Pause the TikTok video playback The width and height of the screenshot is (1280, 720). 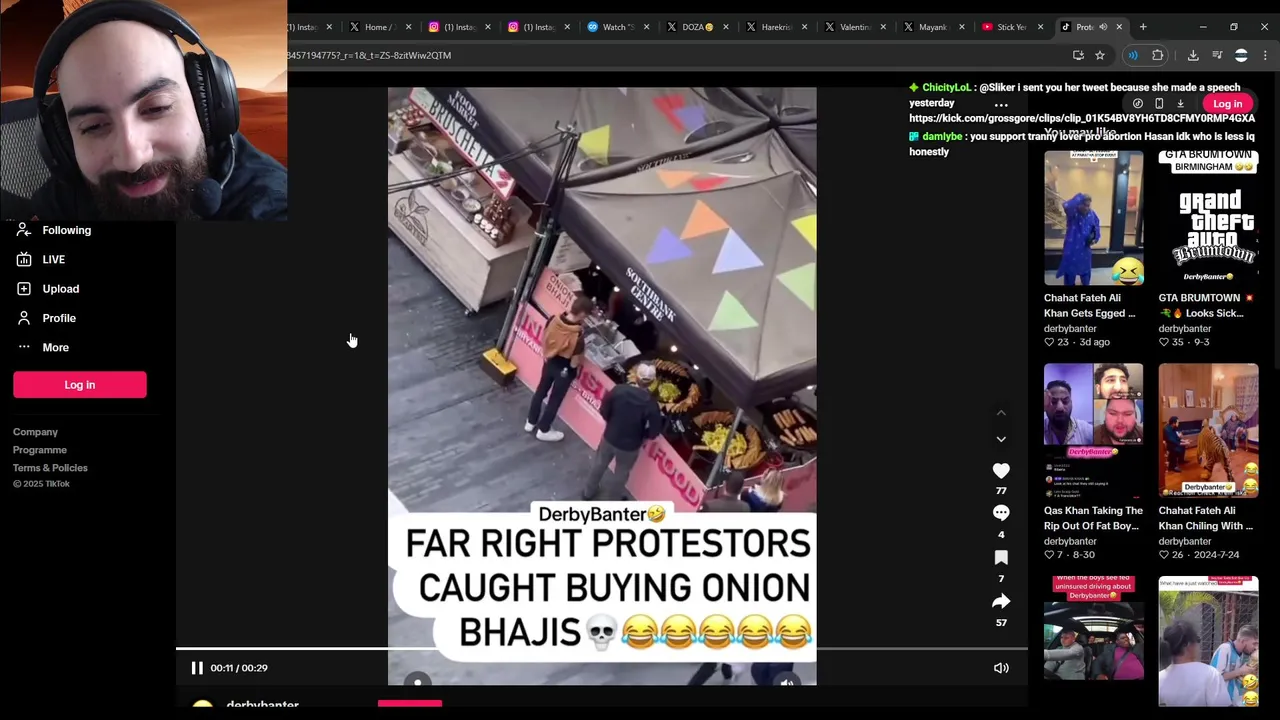pos(197,668)
